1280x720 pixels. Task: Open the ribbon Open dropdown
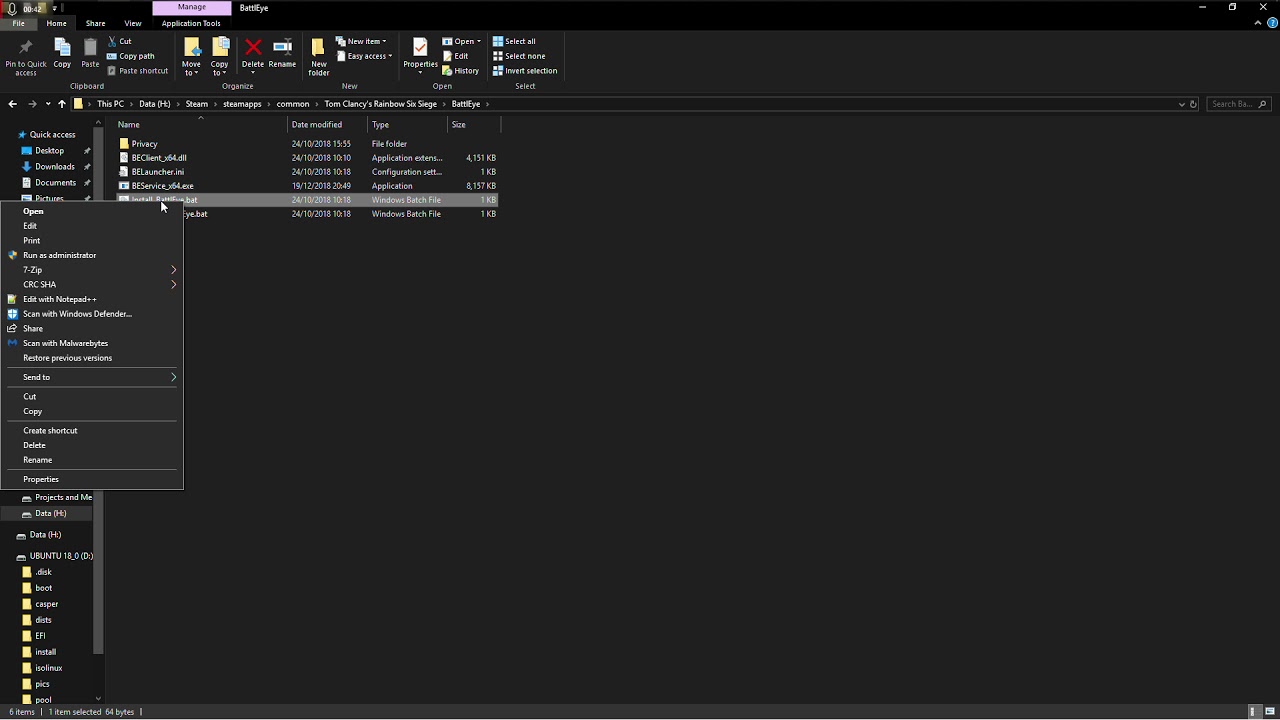pyautogui.click(x=462, y=41)
